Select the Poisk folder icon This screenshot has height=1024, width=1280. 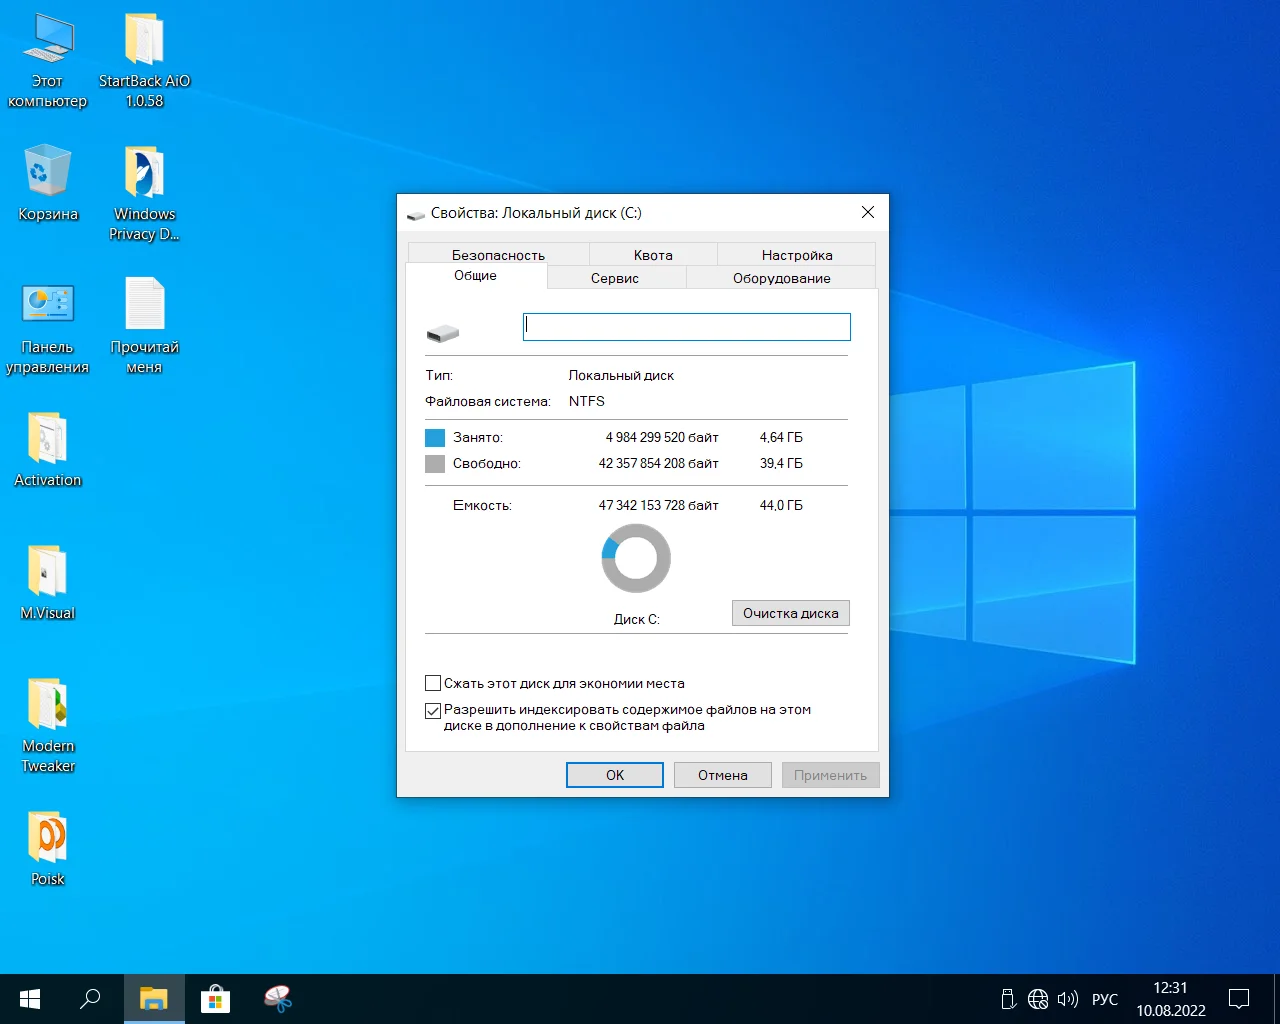[47, 838]
